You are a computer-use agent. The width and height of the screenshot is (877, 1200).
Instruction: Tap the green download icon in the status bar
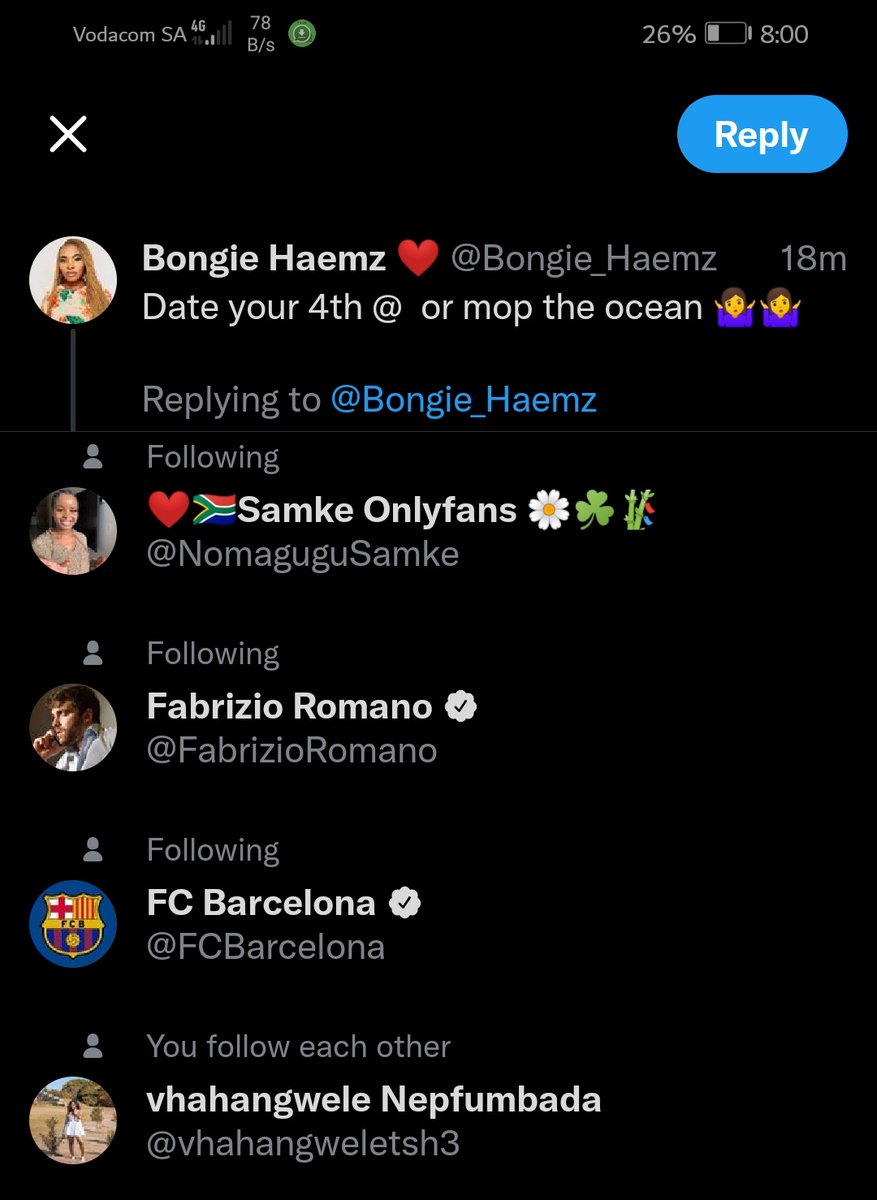[303, 34]
